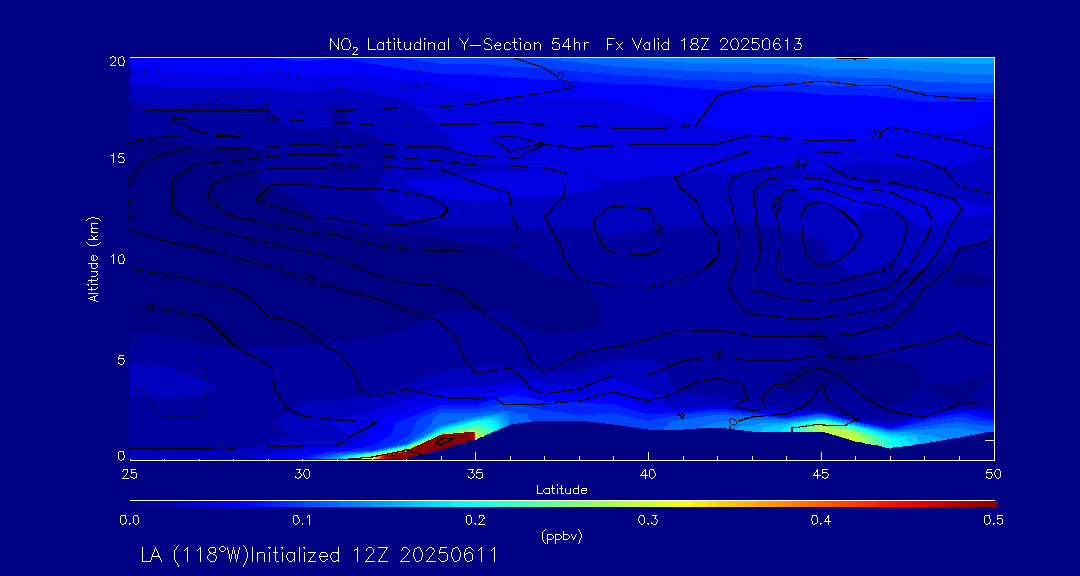
Task: Click the "30" contour line label
Action: [776, 205]
